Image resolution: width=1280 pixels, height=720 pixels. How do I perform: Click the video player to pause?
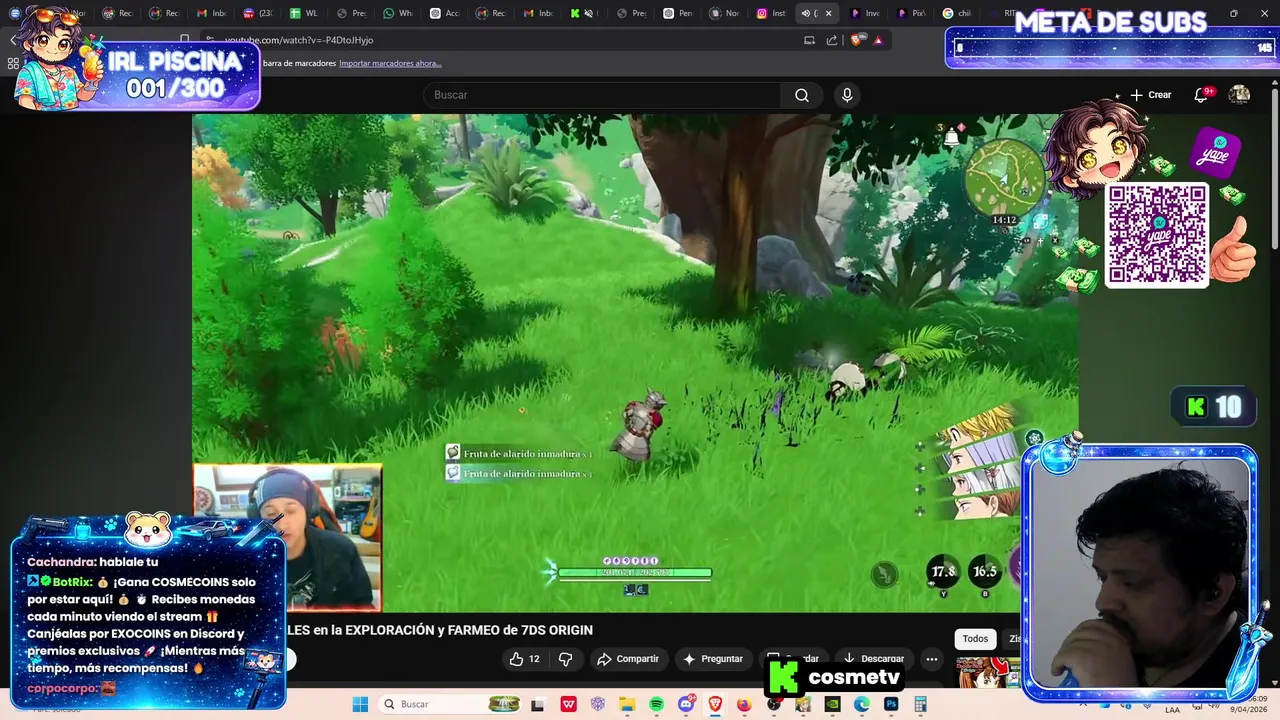pyautogui.click(x=635, y=362)
